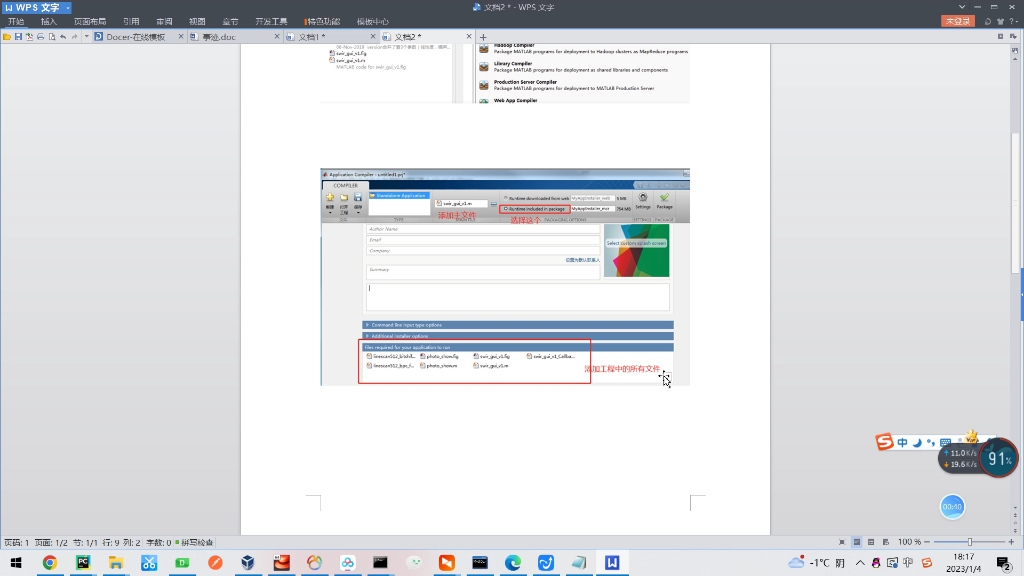Click the print icon in quick toolbar
The width and height of the screenshot is (1024, 576).
pos(40,37)
